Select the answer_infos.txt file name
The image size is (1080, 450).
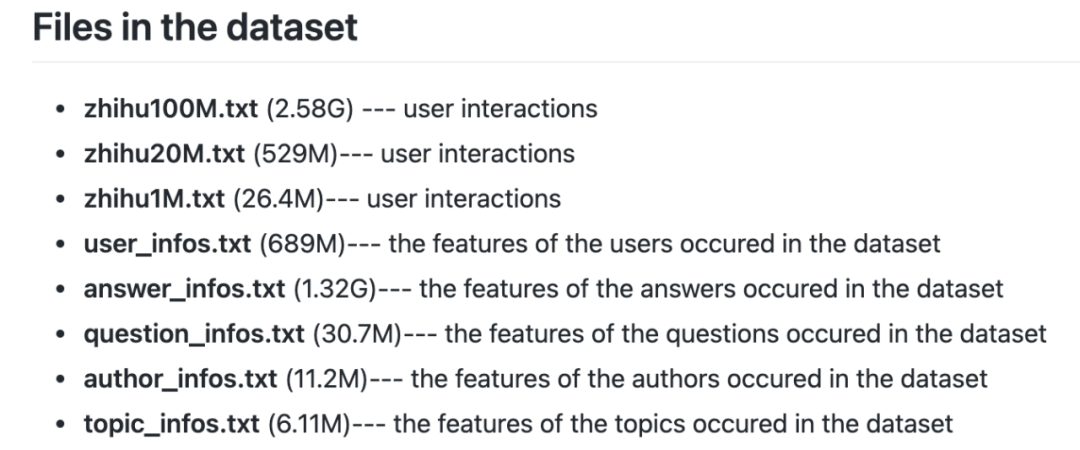184,289
